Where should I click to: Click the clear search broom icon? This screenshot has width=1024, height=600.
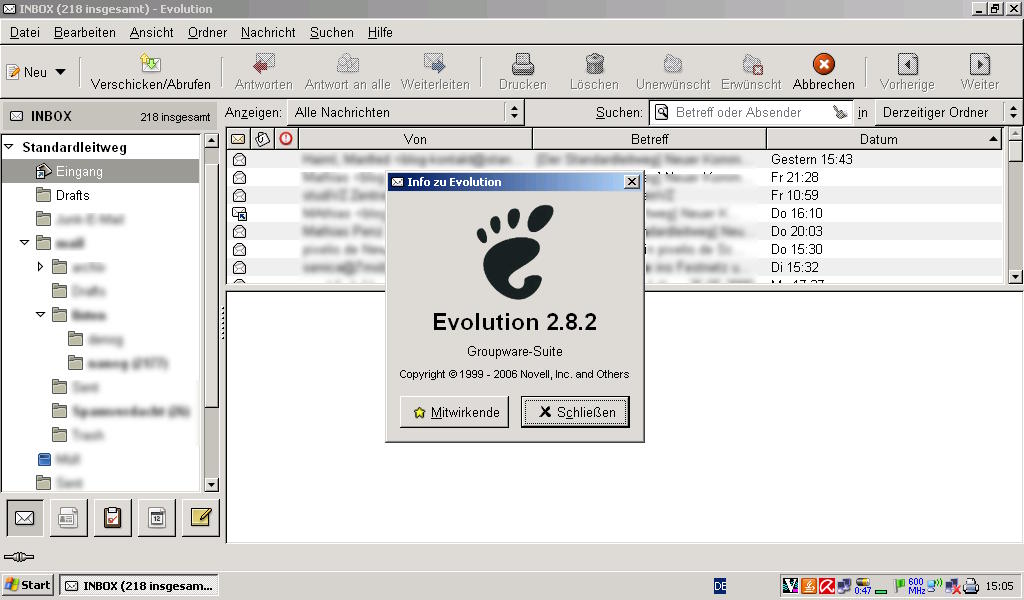click(x=840, y=113)
